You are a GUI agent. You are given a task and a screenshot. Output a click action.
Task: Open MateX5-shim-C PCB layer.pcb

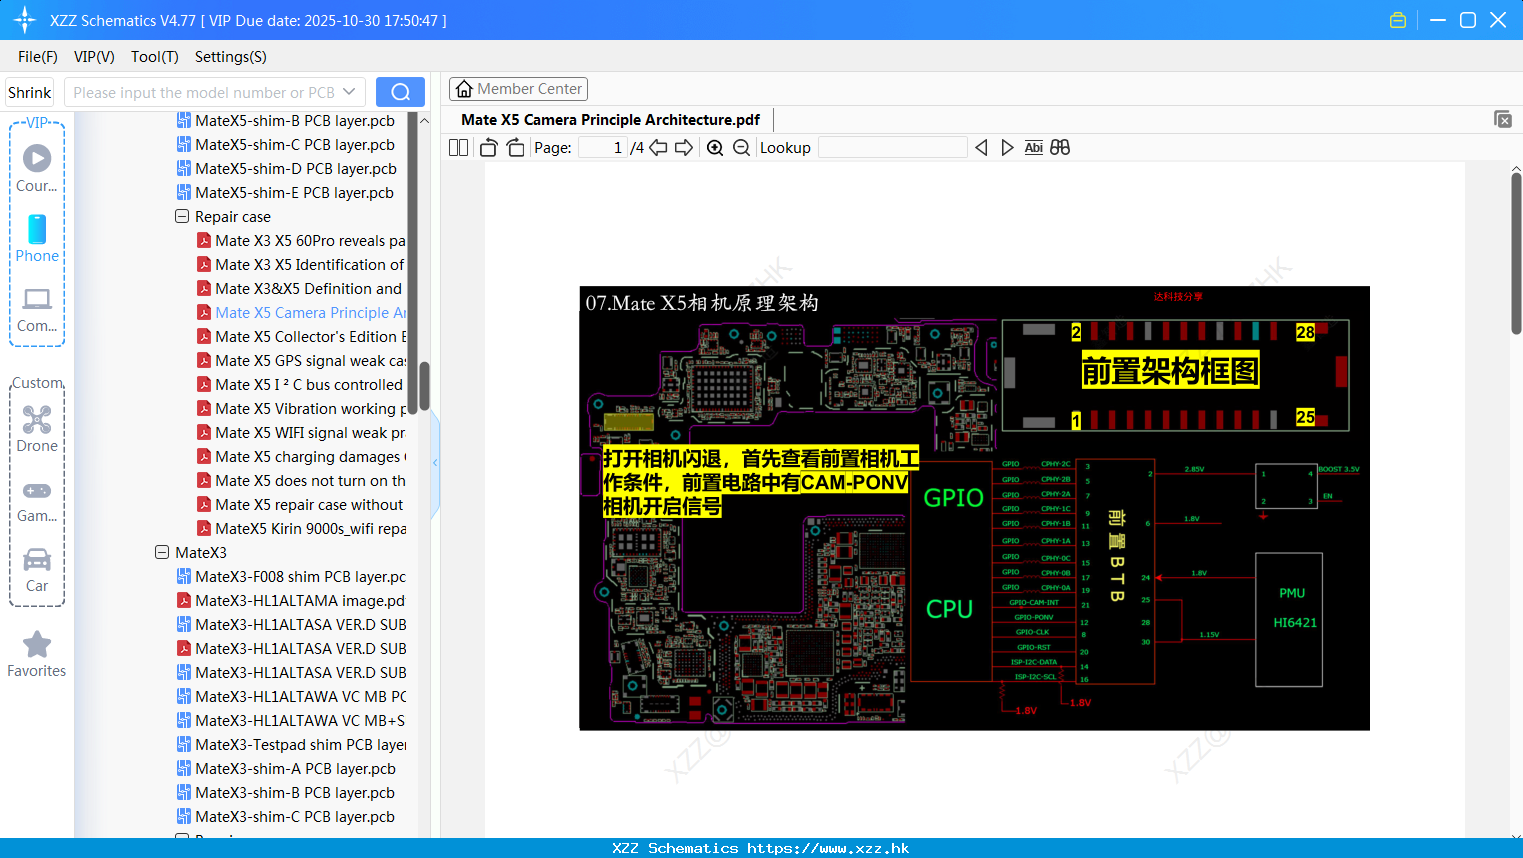[x=286, y=145]
